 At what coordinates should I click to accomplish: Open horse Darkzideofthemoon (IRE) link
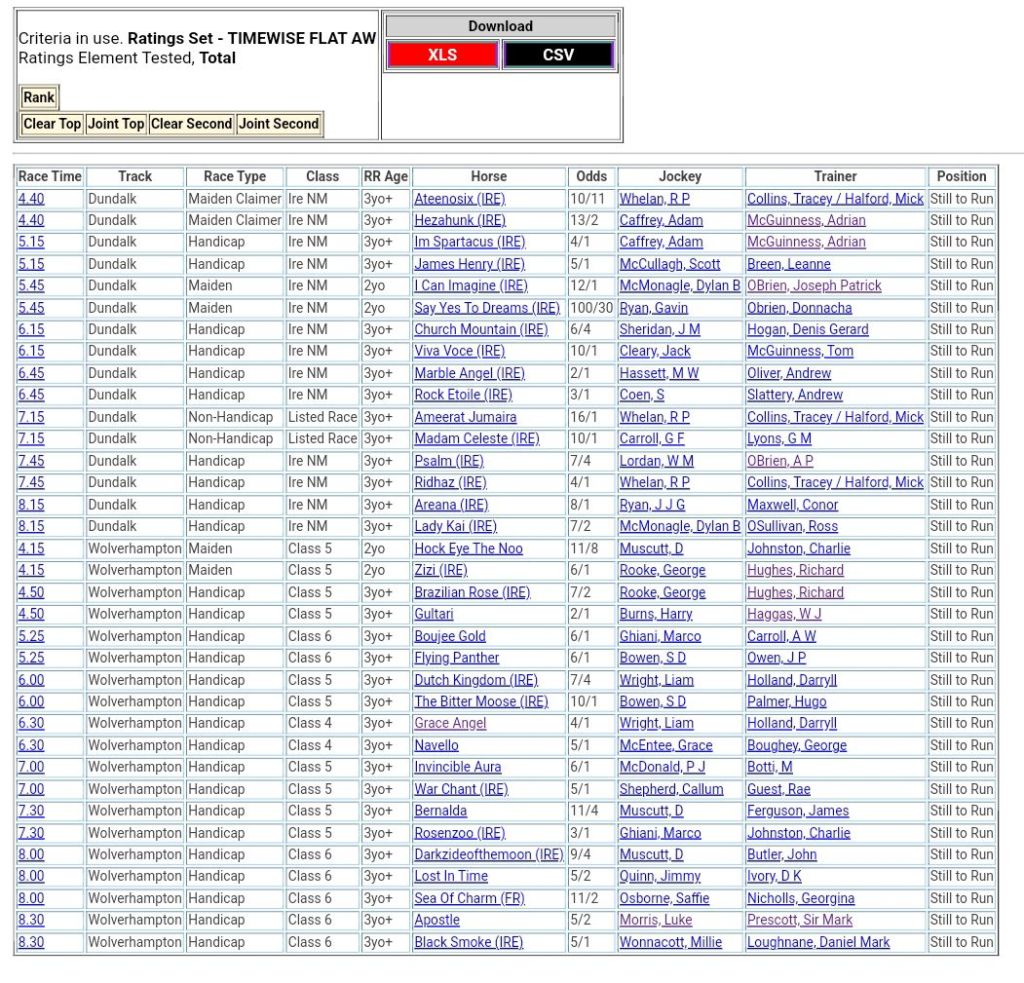[489, 855]
